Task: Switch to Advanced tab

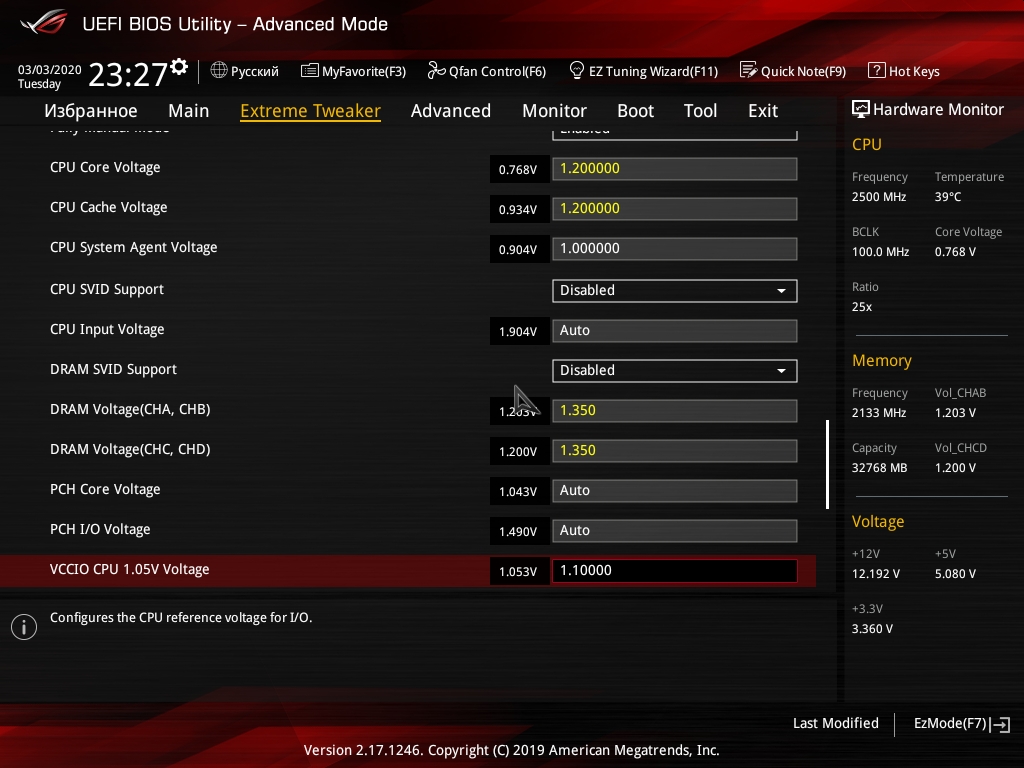Action: pos(451,111)
